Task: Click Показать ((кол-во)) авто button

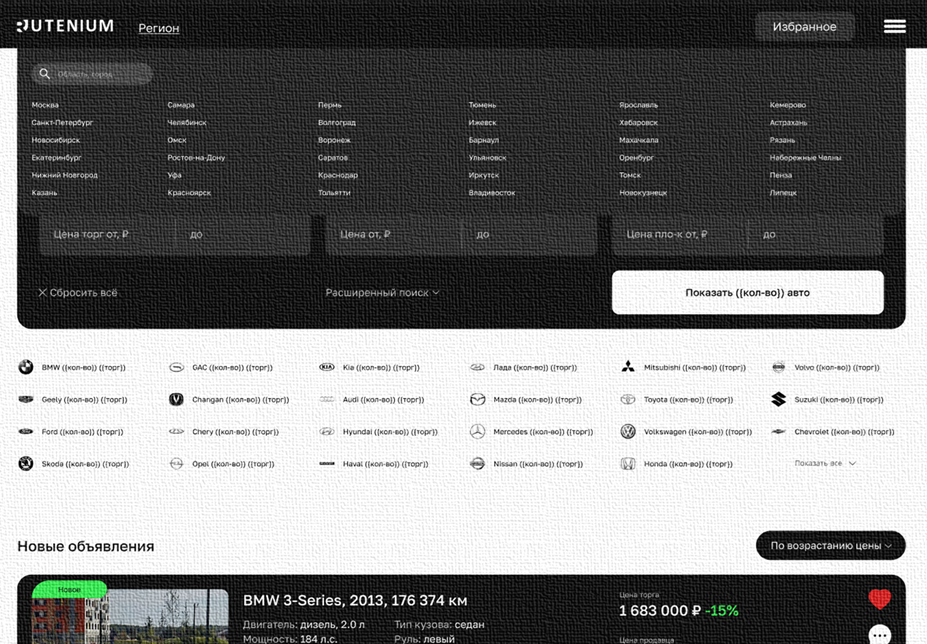Action: pos(748,293)
